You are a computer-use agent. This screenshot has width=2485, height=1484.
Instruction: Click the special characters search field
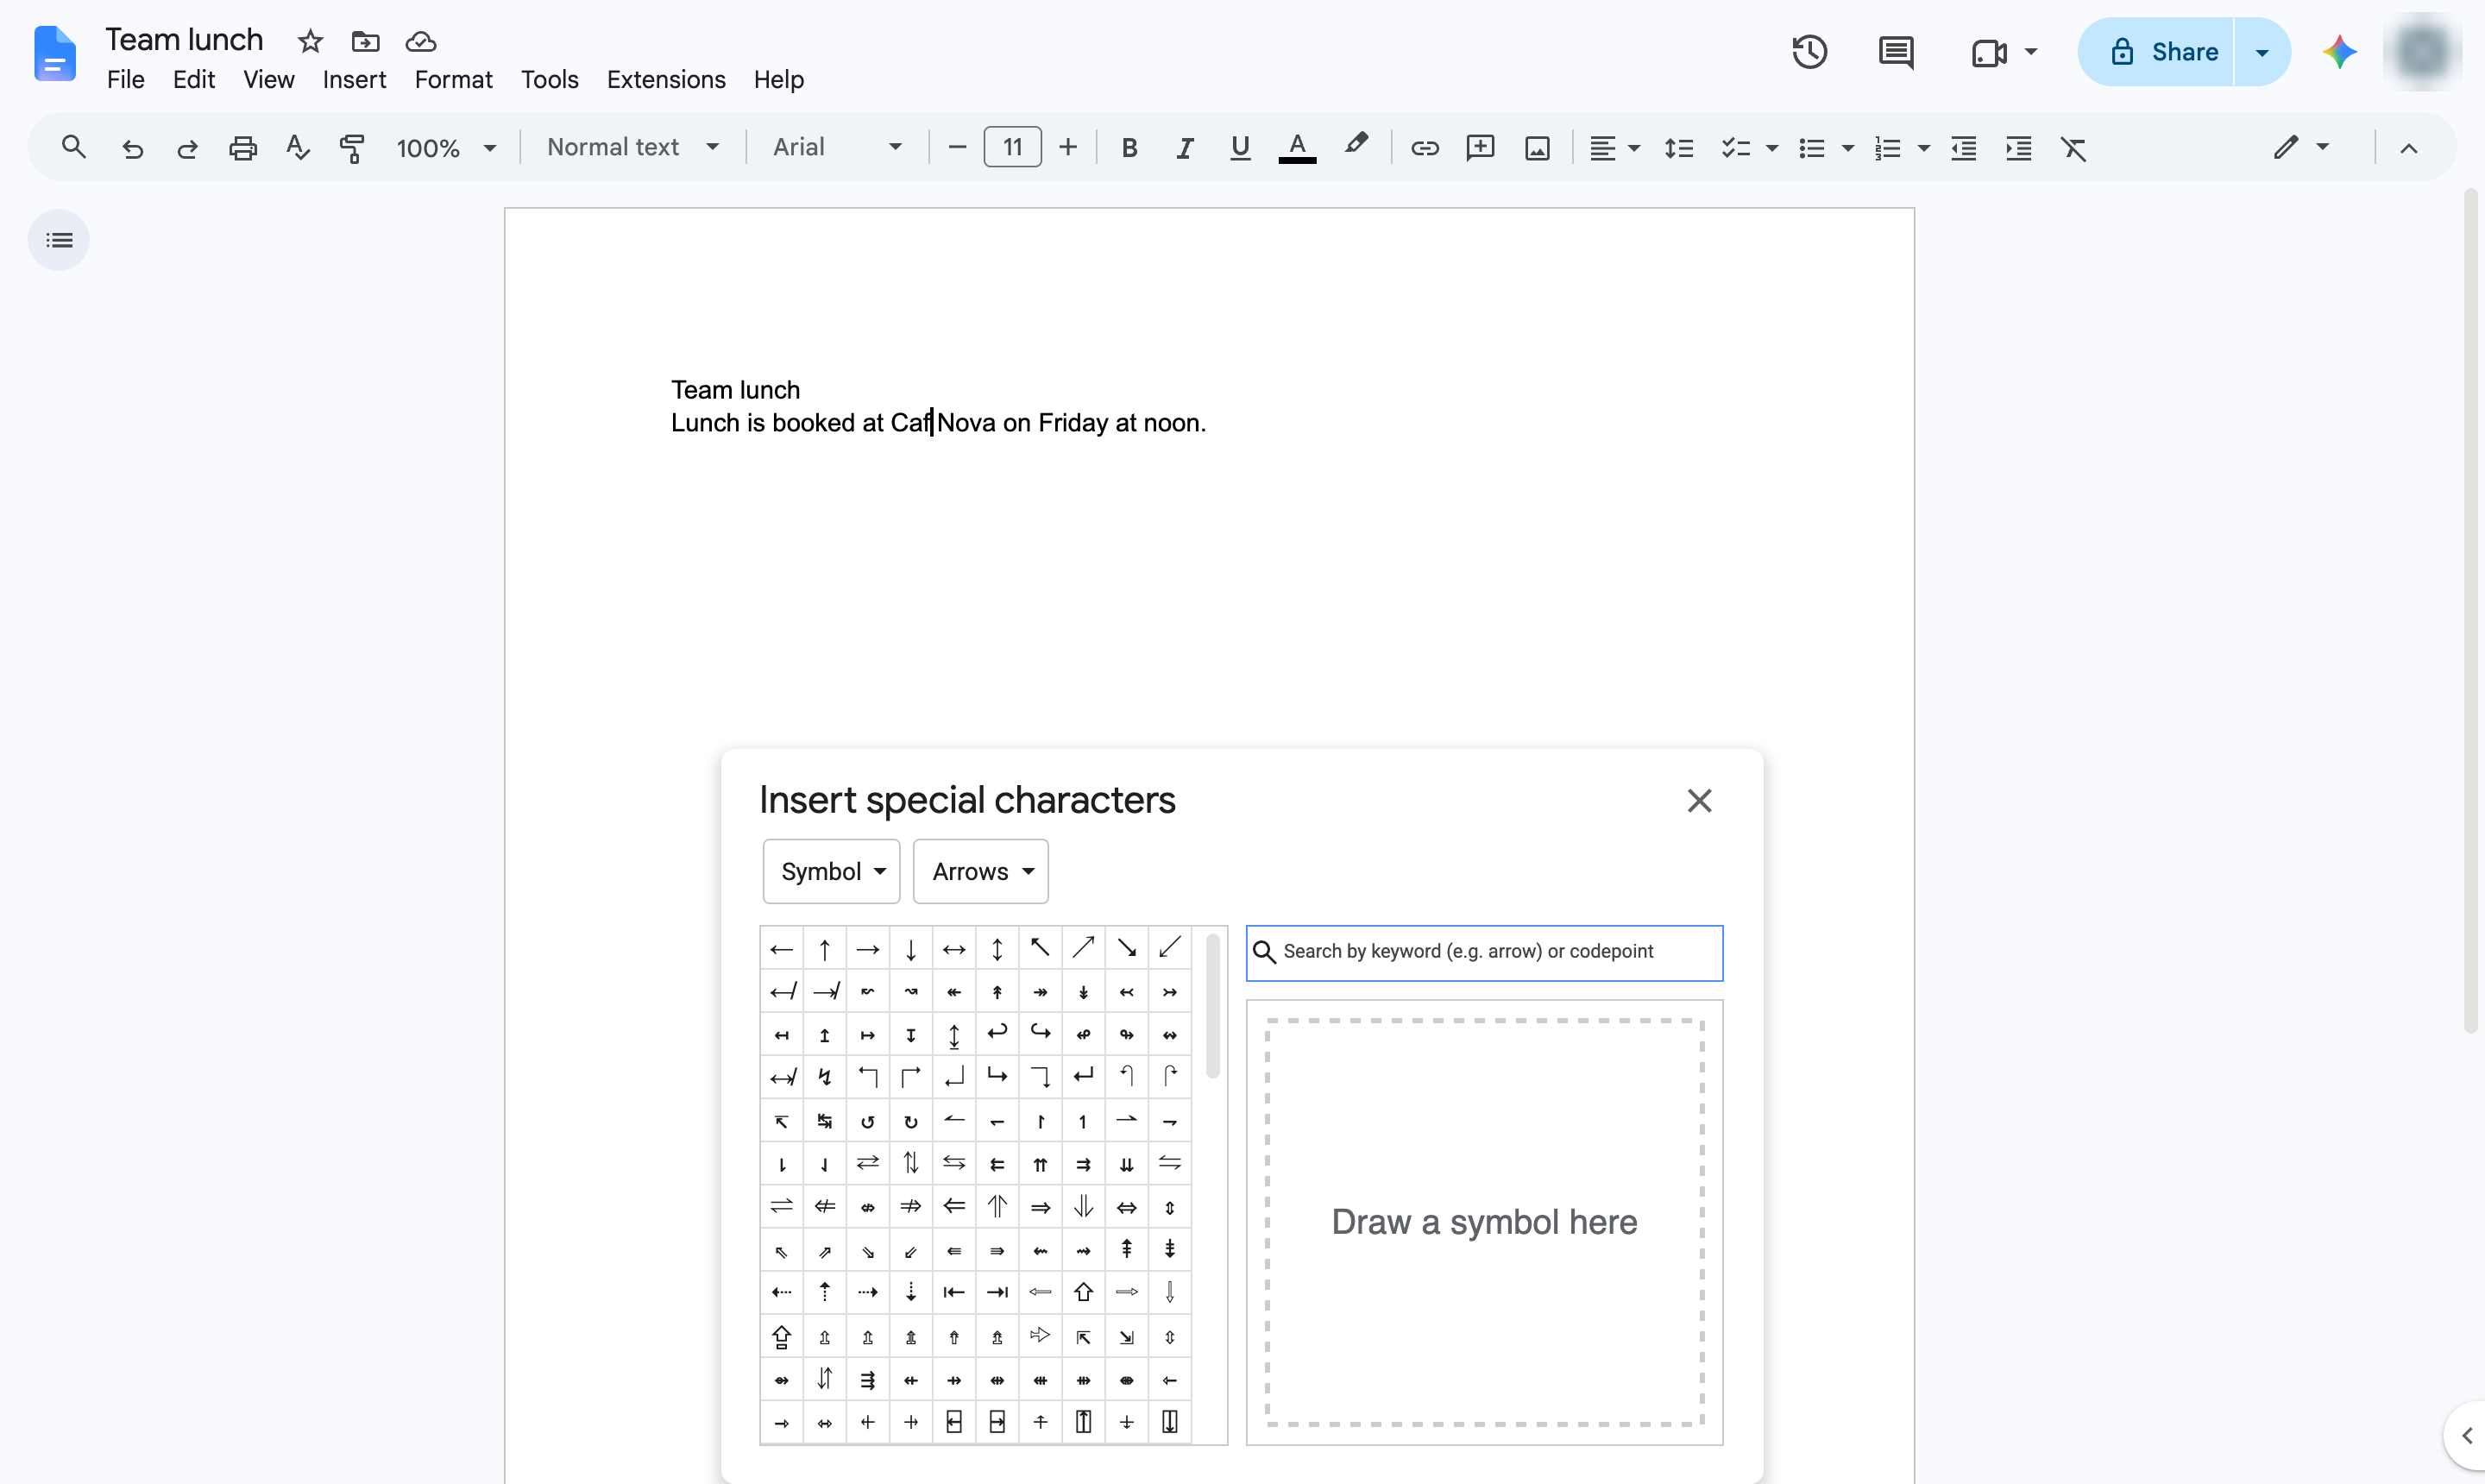click(x=1484, y=952)
